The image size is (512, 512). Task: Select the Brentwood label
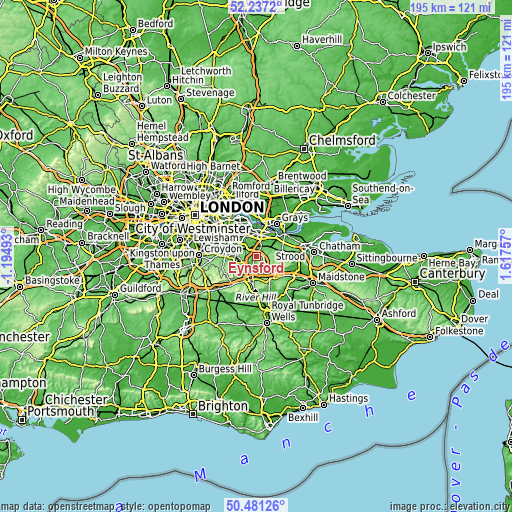tap(302, 176)
